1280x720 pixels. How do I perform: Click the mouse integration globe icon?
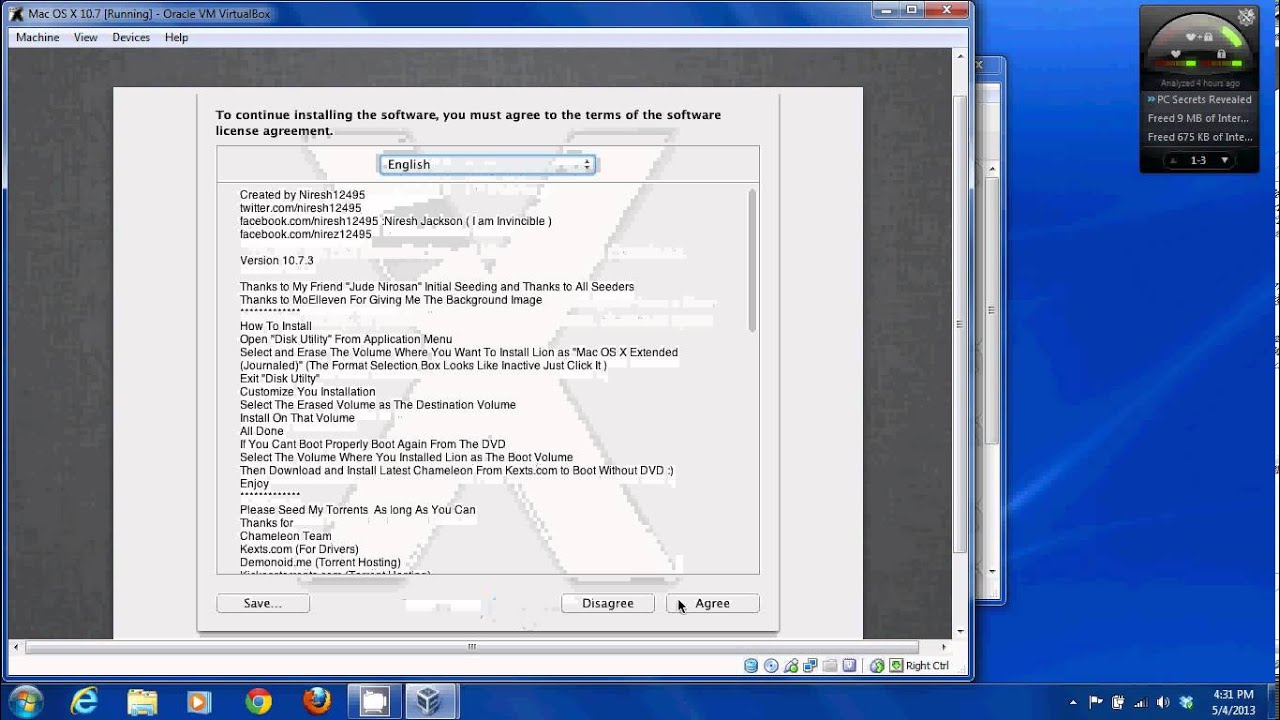coord(877,666)
